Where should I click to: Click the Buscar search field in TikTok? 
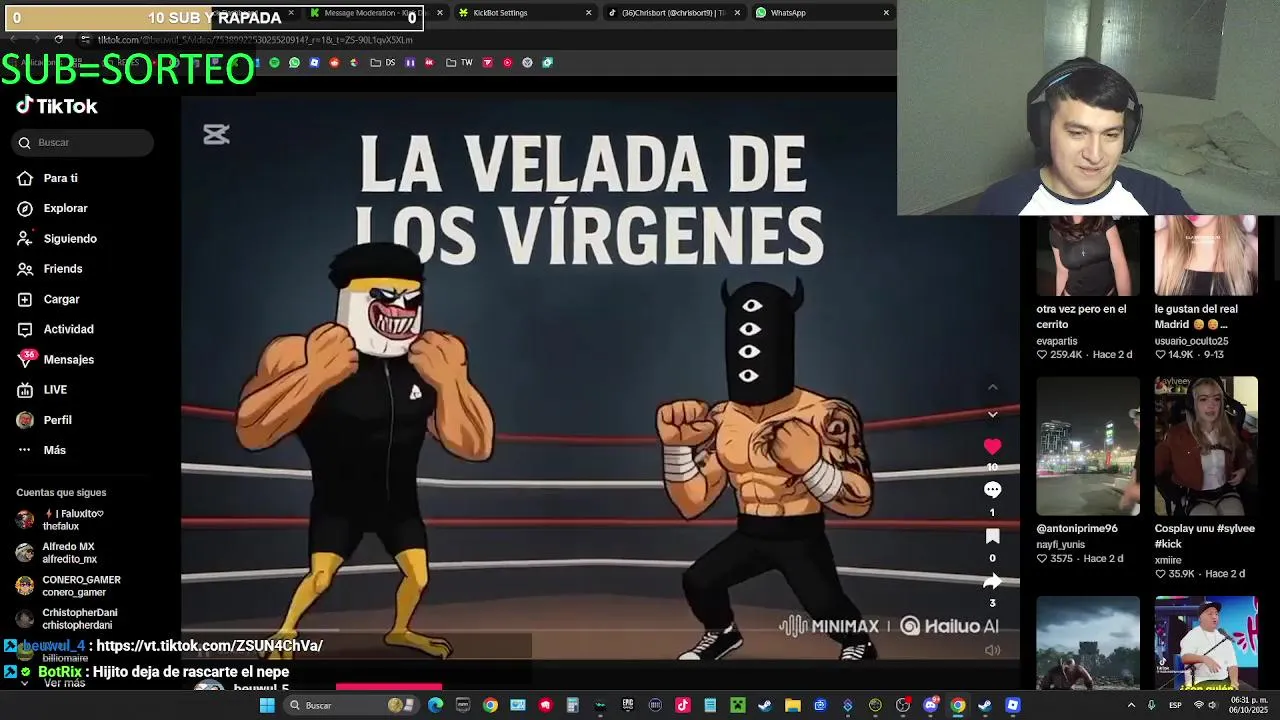coord(84,142)
